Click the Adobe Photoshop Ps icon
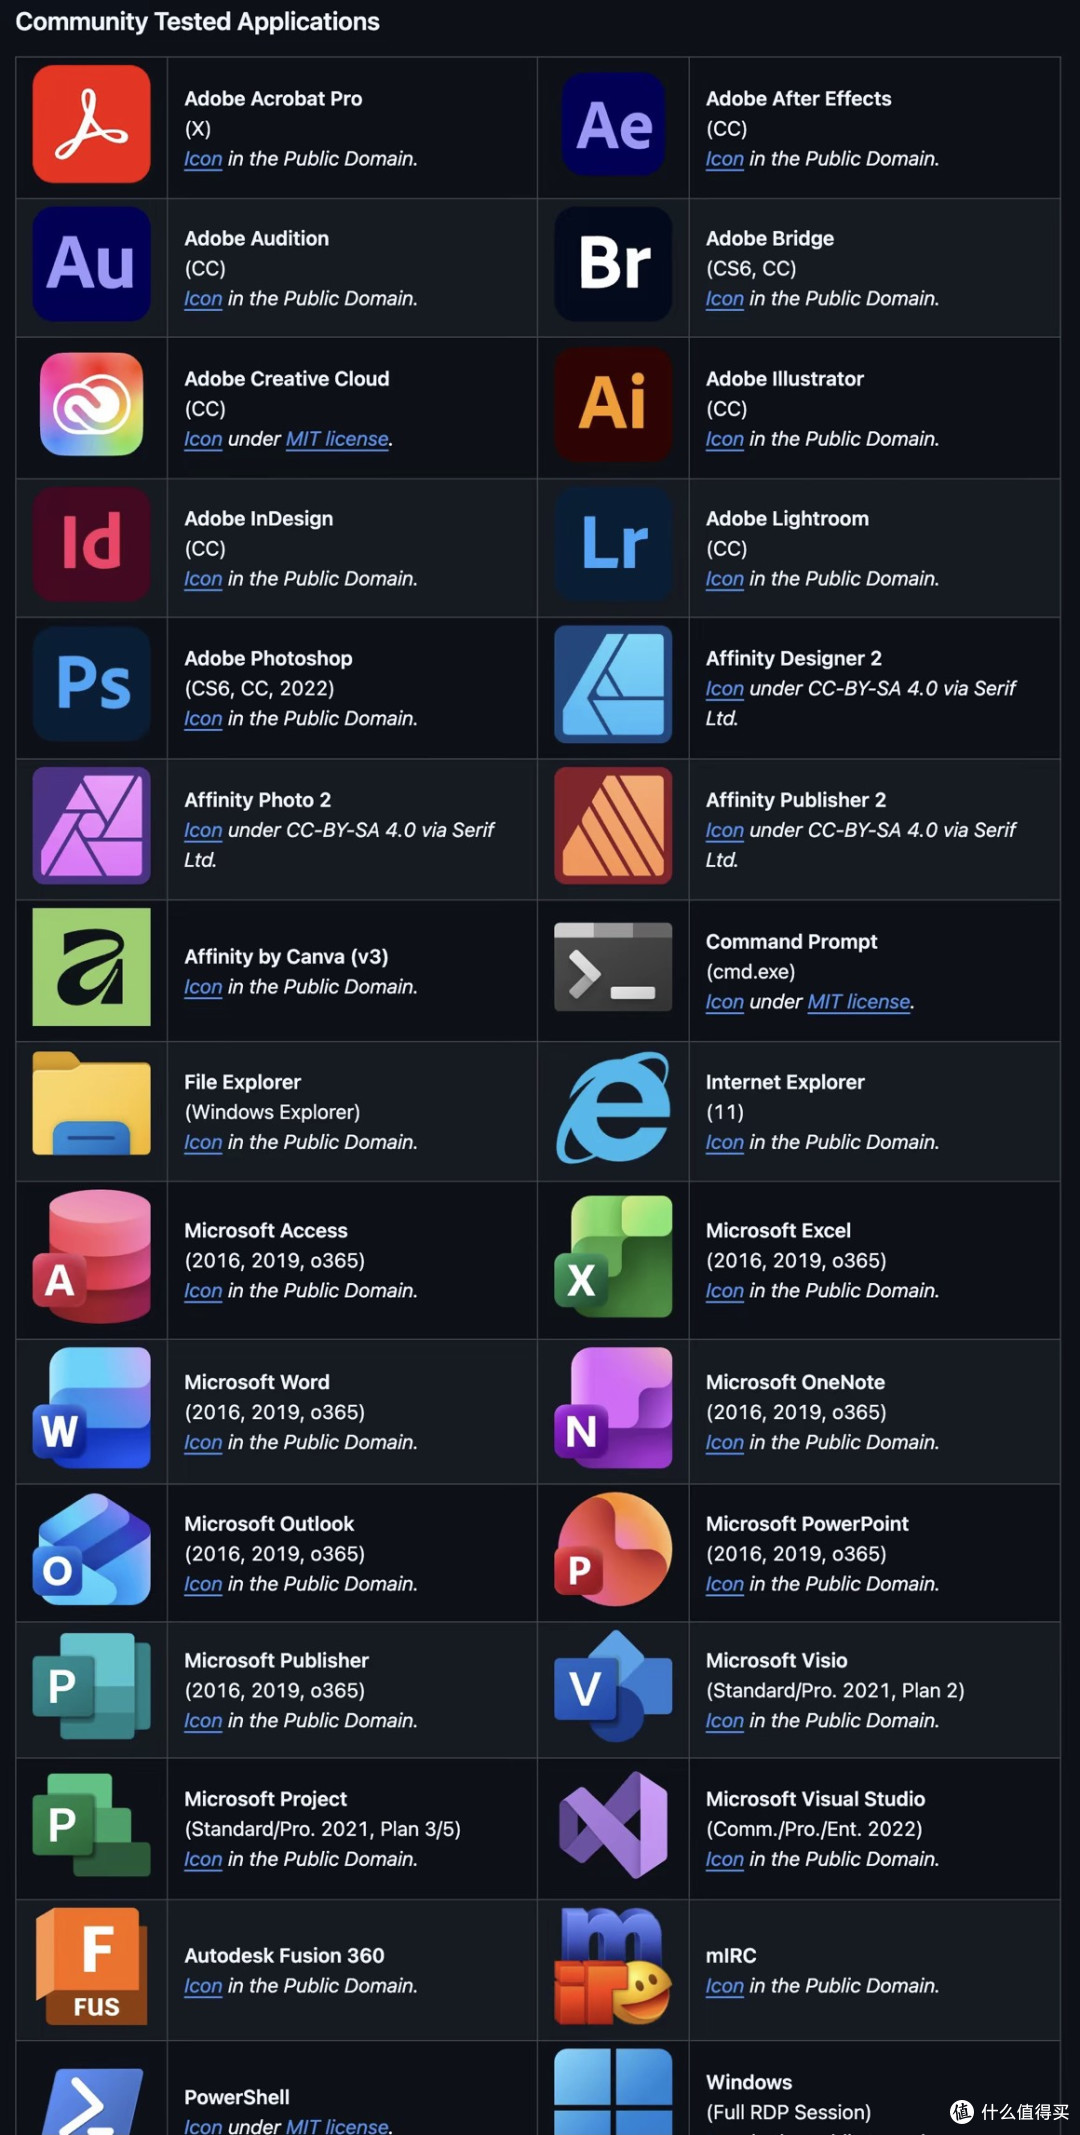Viewport: 1080px width, 2135px height. tap(92, 684)
